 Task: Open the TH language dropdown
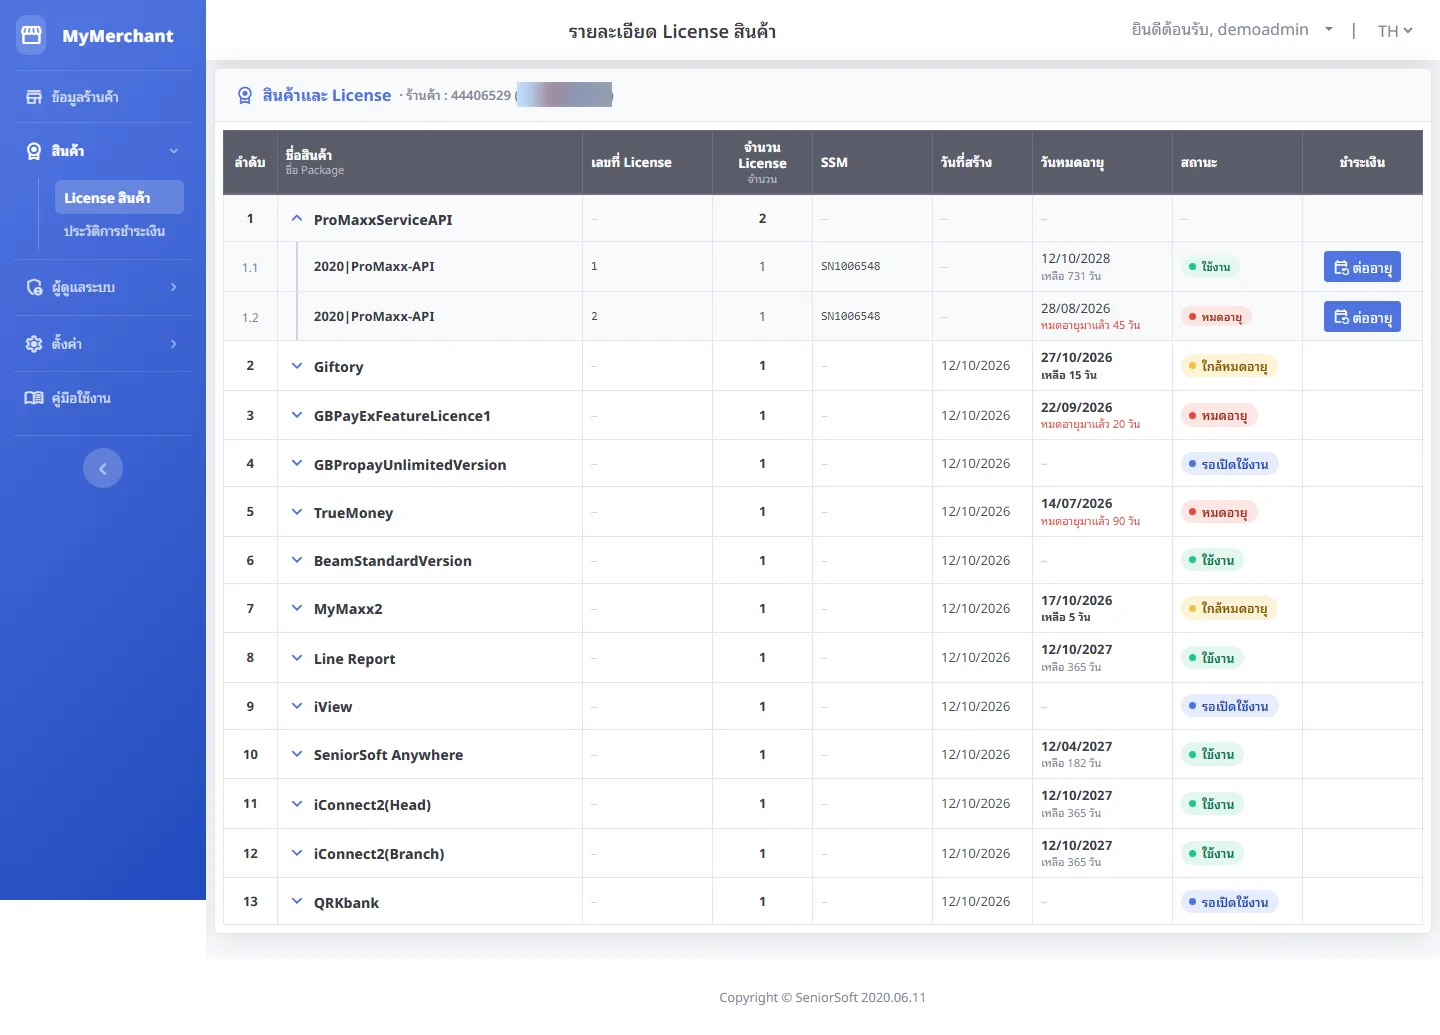coord(1395,31)
